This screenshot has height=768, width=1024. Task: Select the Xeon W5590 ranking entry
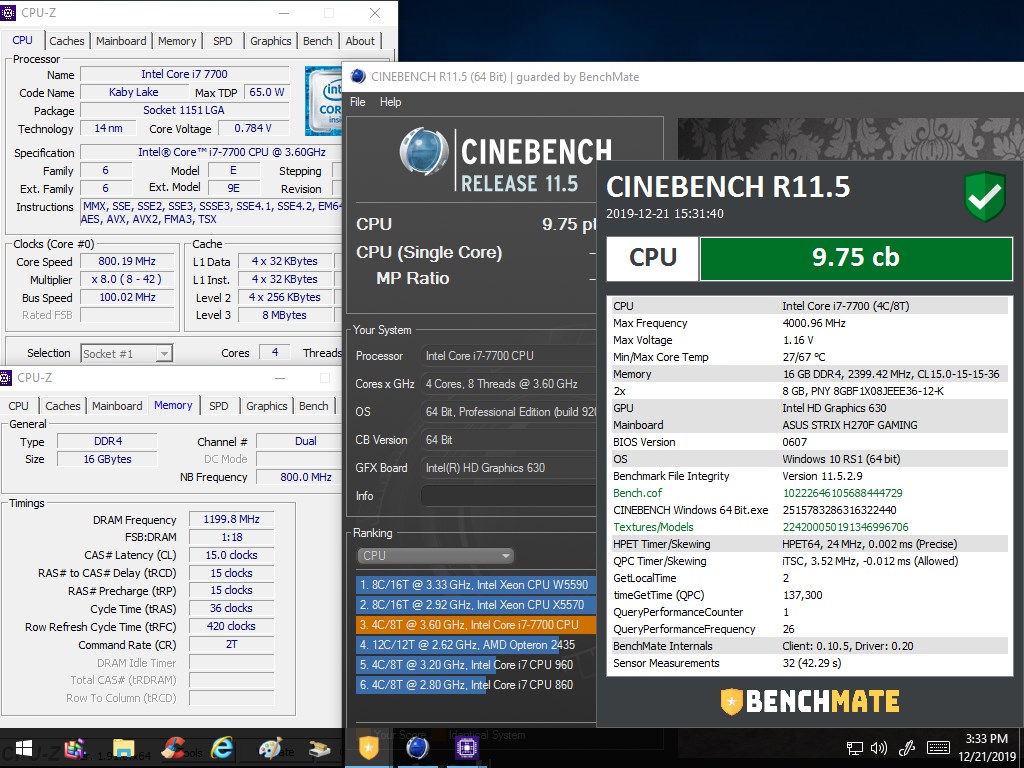point(475,584)
